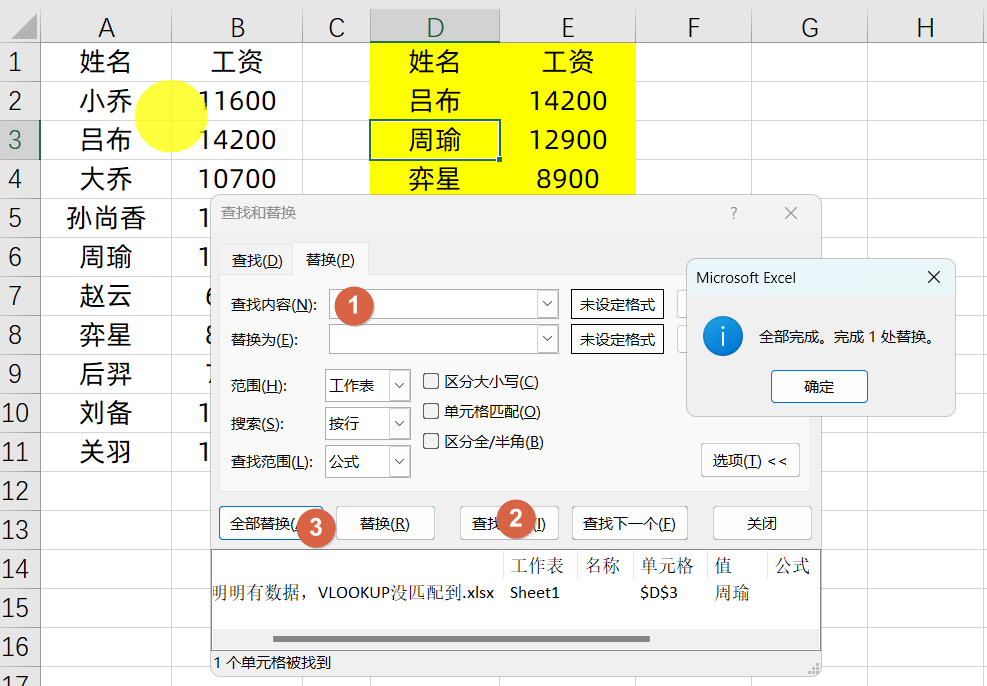Select cell A4 containing 大乔

pos(106,179)
